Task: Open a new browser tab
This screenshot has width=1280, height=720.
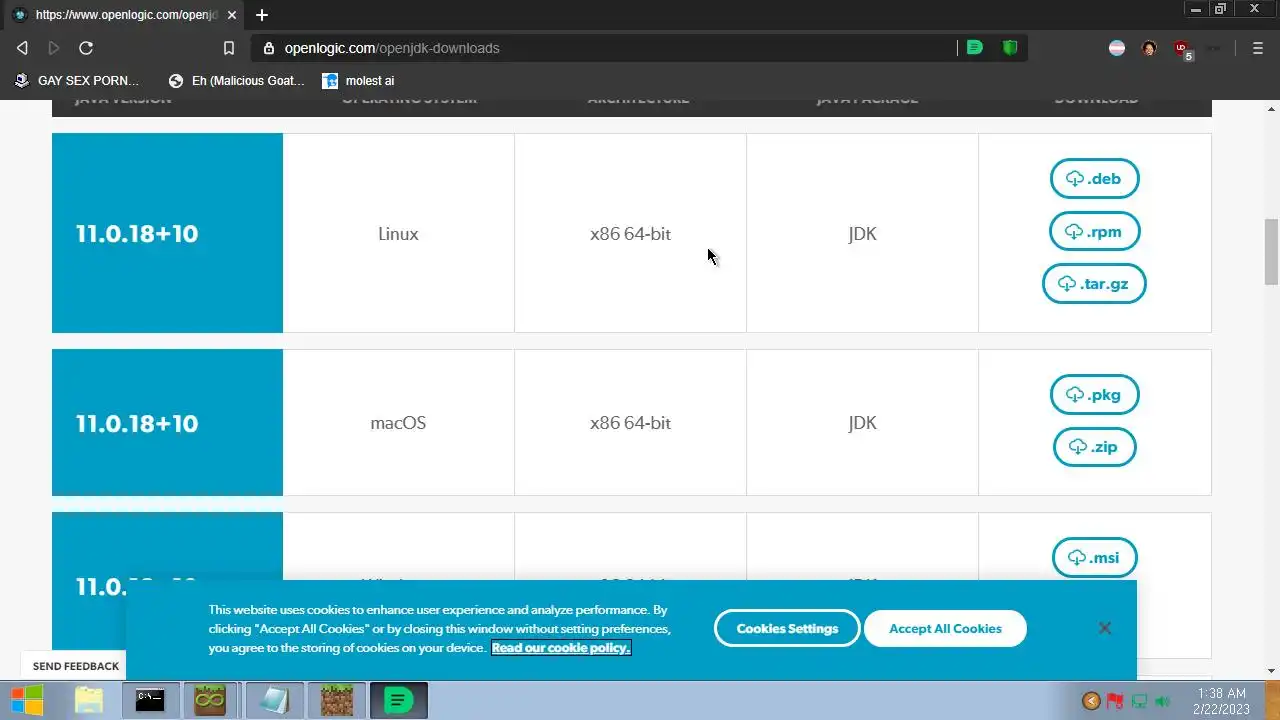Action: [x=262, y=15]
